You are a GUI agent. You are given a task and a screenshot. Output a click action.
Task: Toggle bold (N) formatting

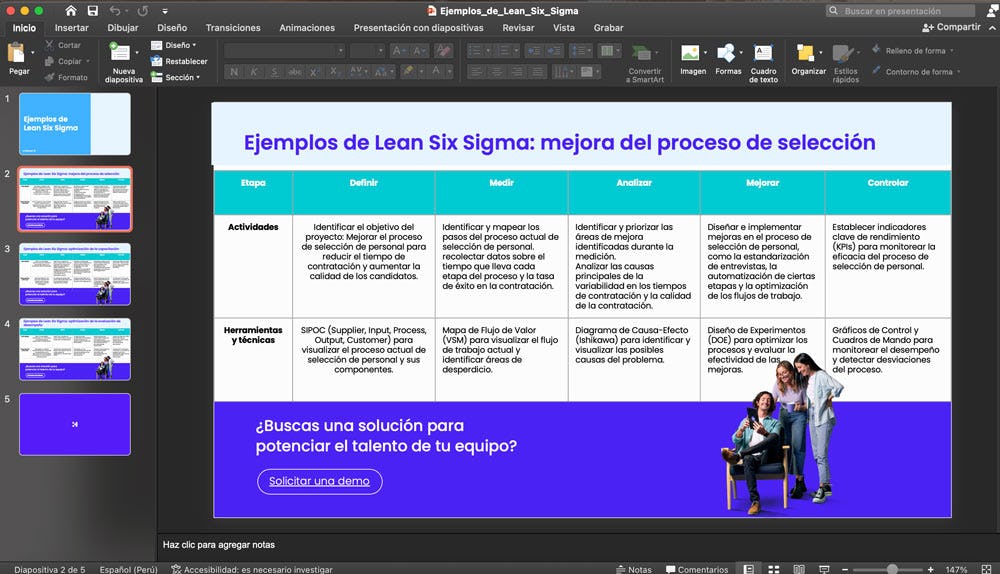tap(234, 72)
